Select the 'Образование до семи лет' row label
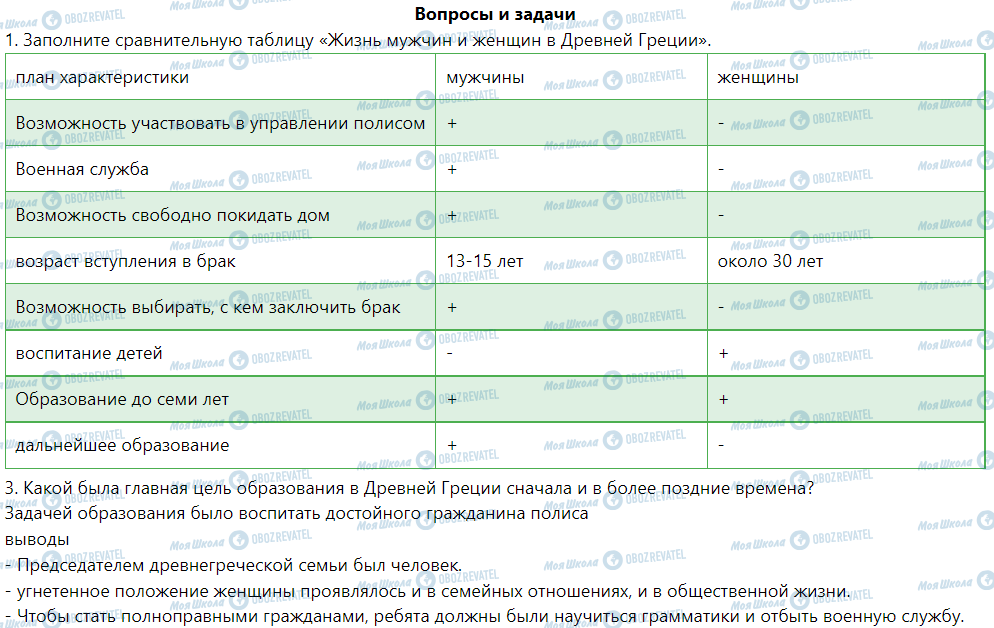Screen dimensions: 994x628 coord(122,399)
